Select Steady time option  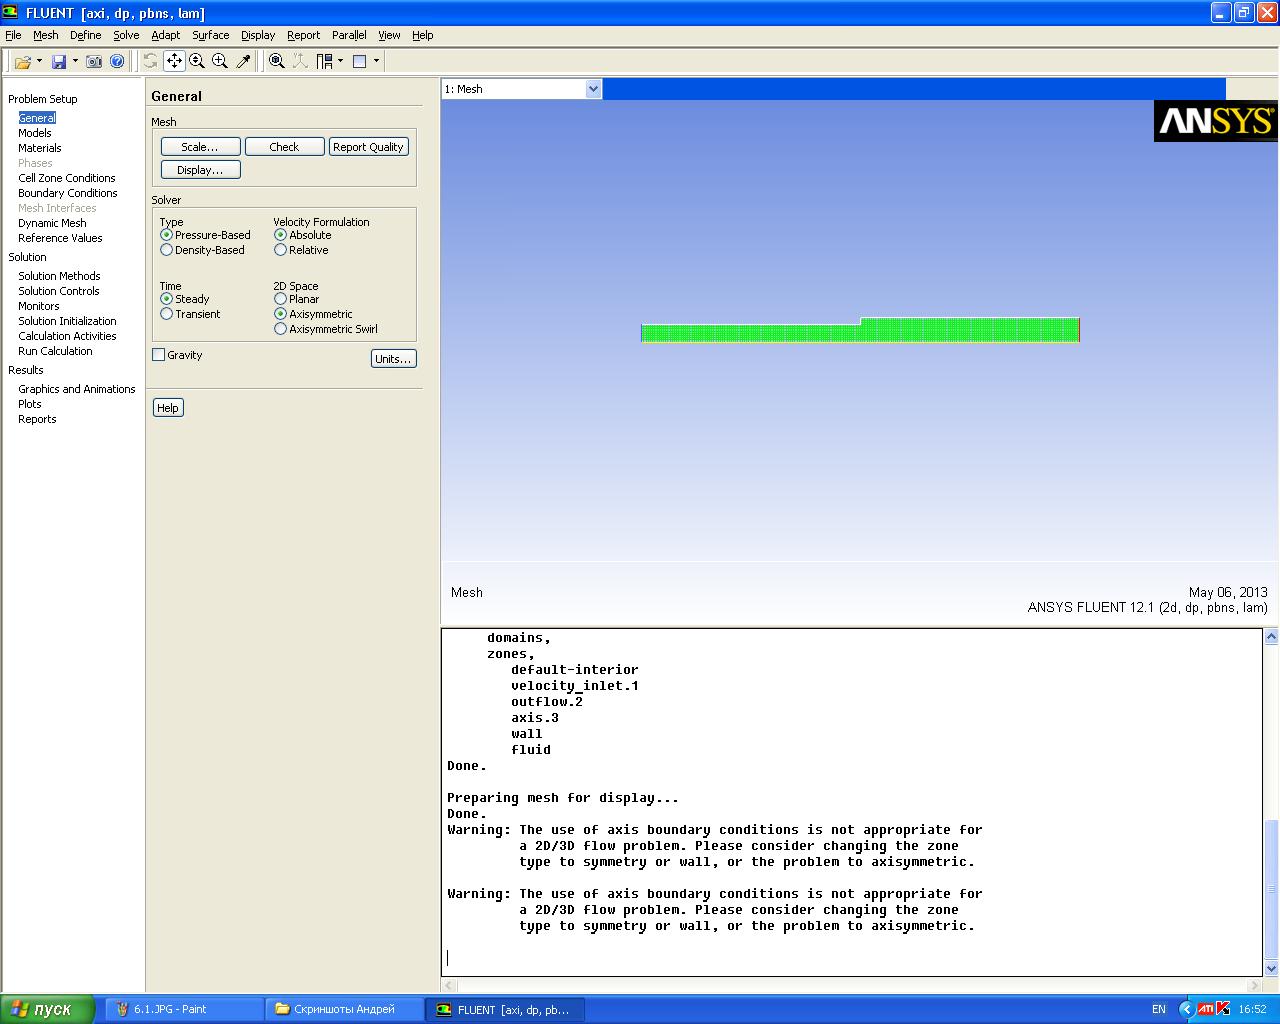(185, 299)
